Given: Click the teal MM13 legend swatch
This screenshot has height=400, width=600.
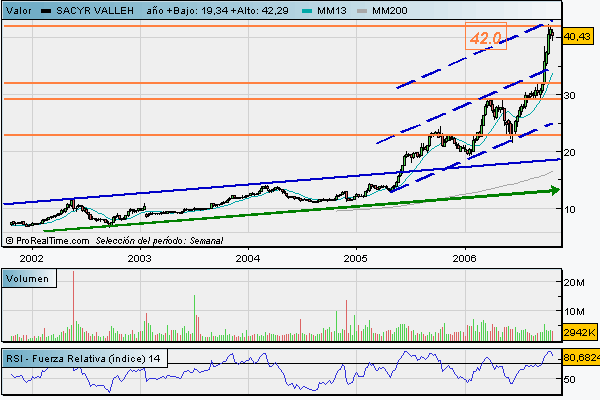Looking at the screenshot, I should pyautogui.click(x=307, y=11).
